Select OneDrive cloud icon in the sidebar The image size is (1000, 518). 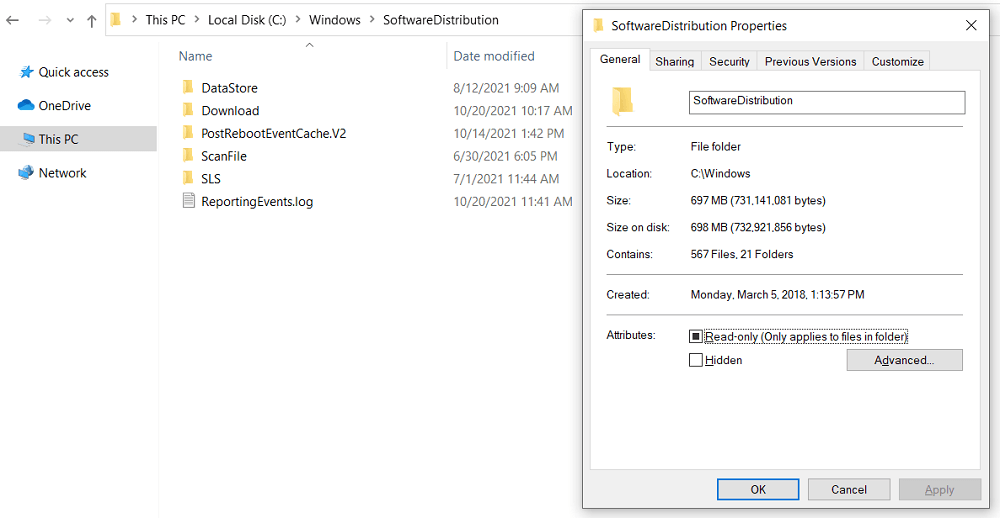tap(26, 105)
